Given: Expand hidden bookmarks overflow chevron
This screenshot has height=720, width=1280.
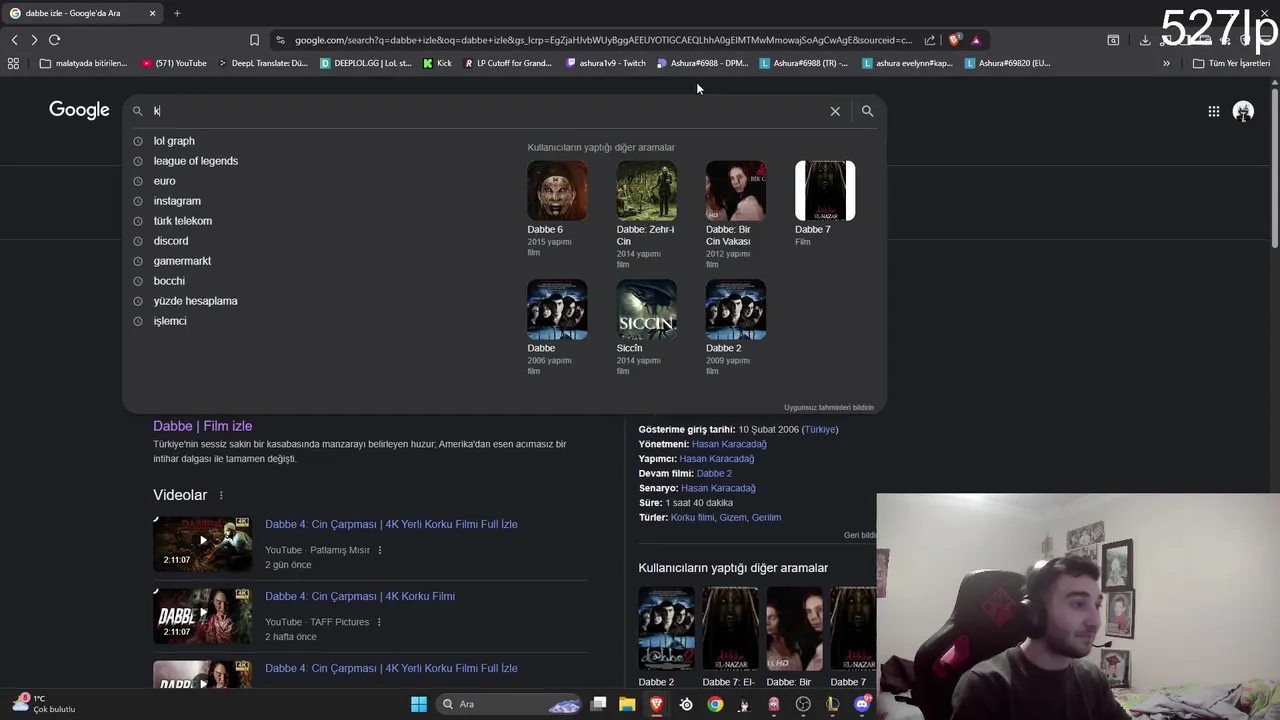Looking at the screenshot, I should [1166, 63].
